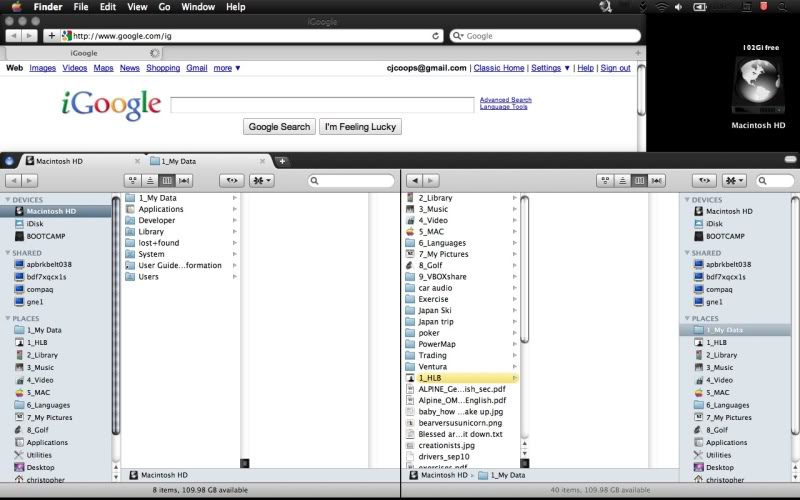Open the Advanced Search link
800x500 pixels.
pyautogui.click(x=506, y=100)
